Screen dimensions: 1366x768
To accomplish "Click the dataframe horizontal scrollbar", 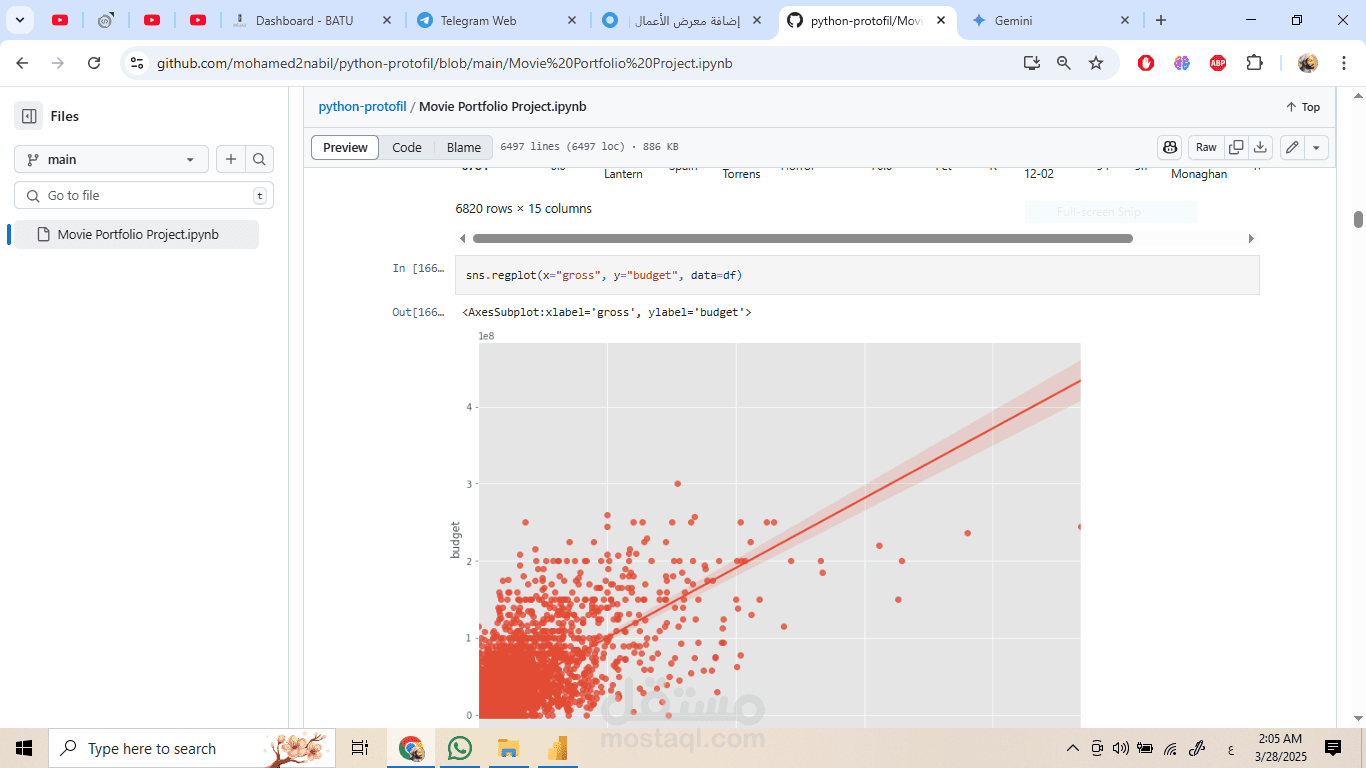I will (803, 238).
